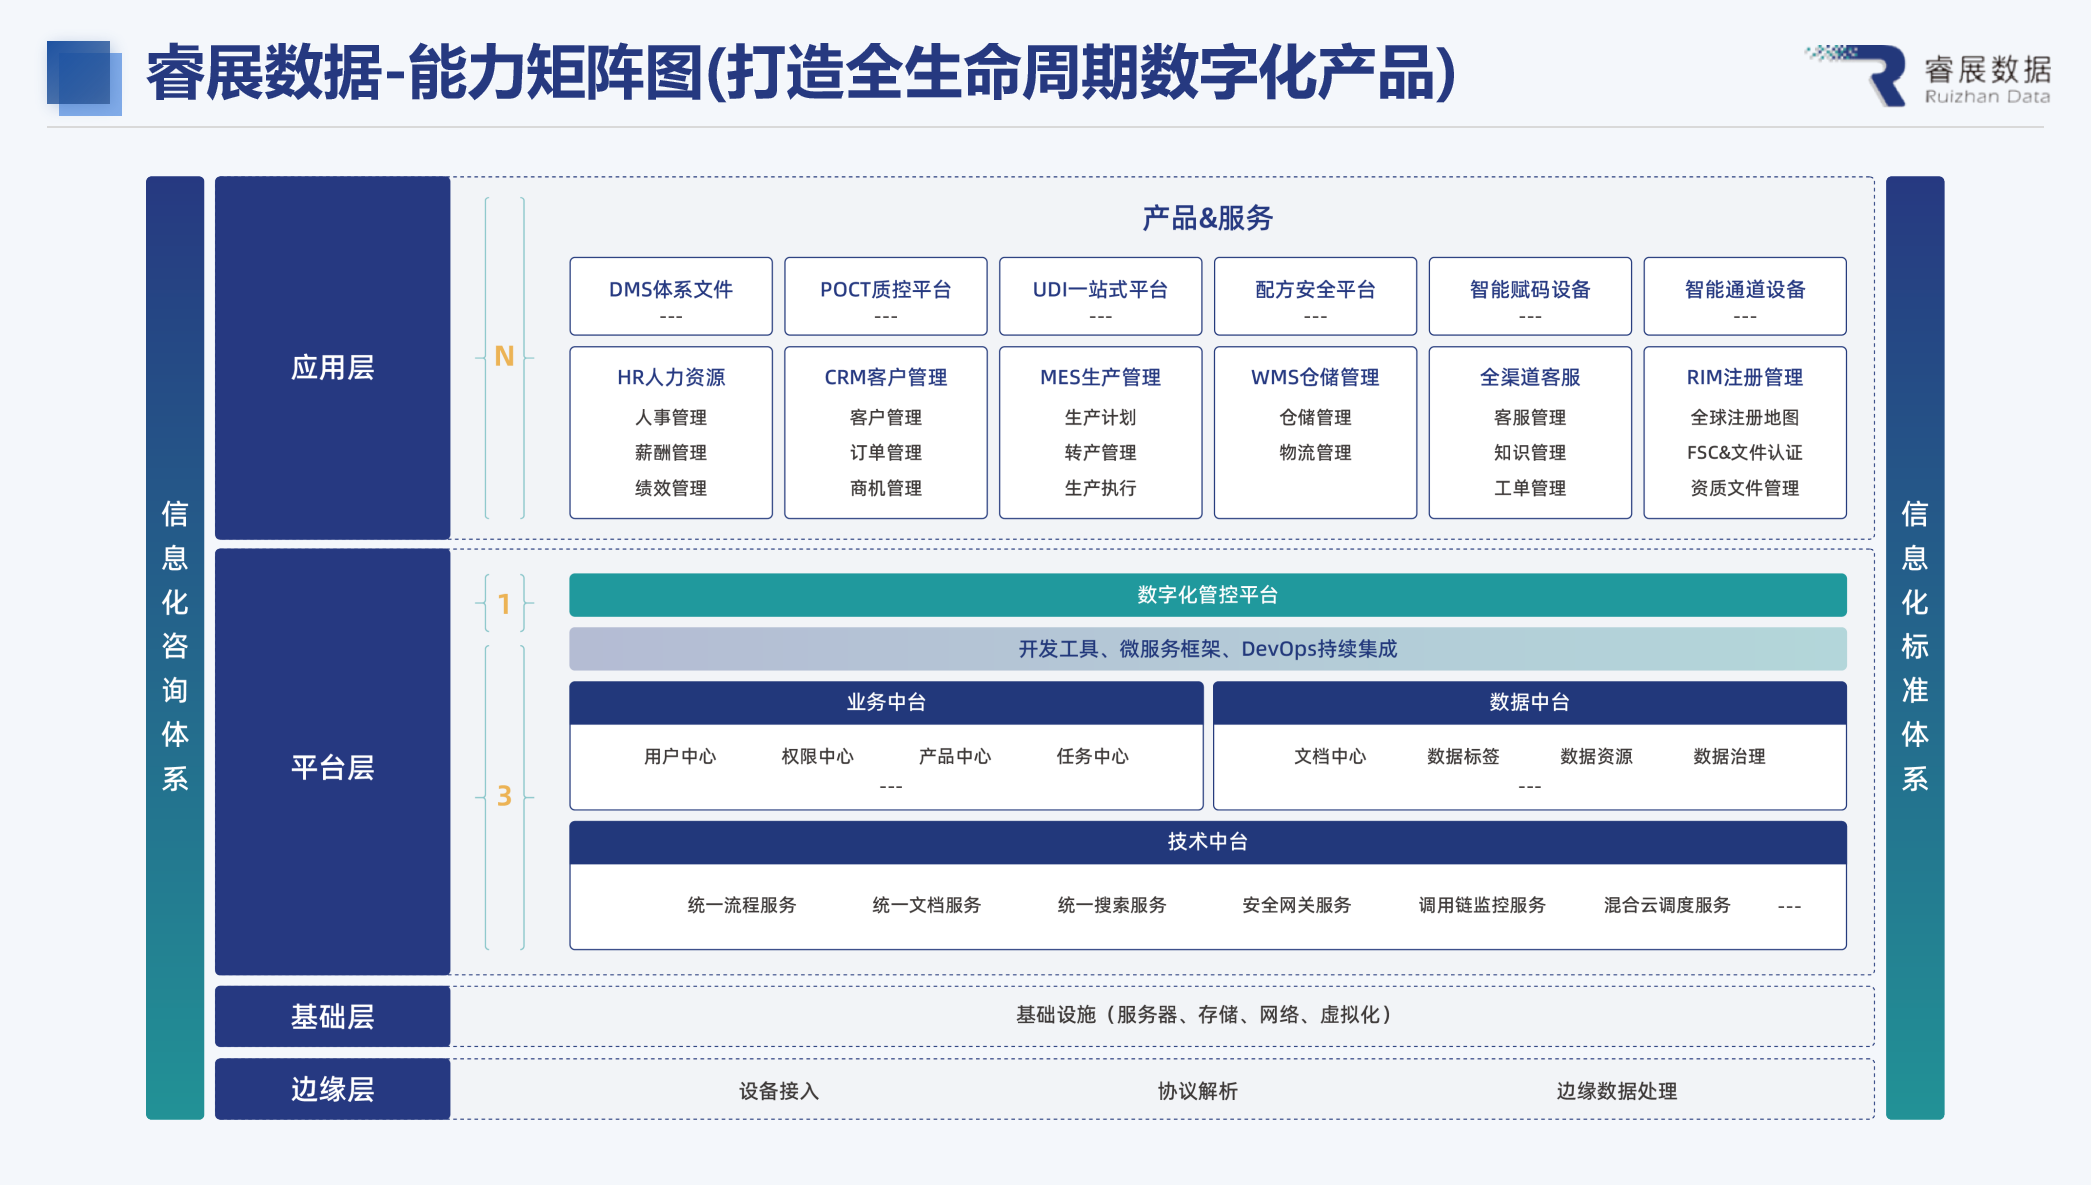Select 任务中心 item
Image resolution: width=2091 pixels, height=1185 pixels.
(1093, 756)
